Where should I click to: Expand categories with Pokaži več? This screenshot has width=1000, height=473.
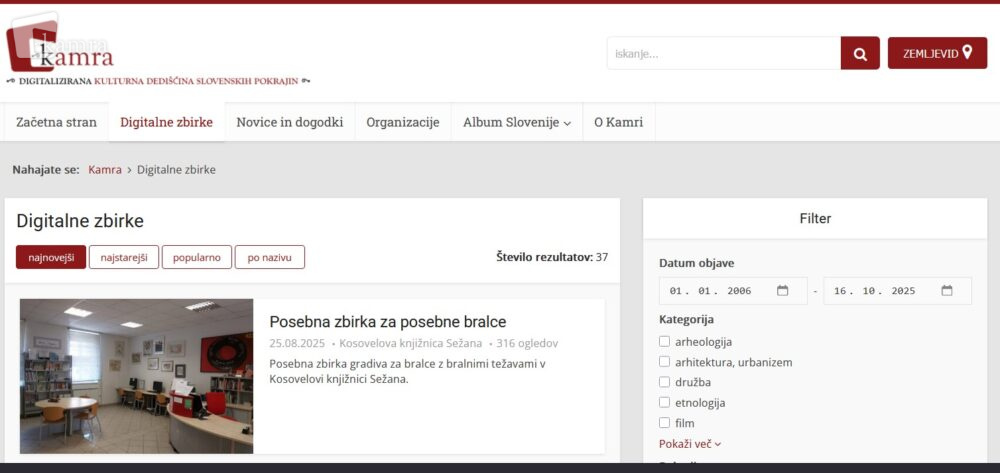click(689, 443)
